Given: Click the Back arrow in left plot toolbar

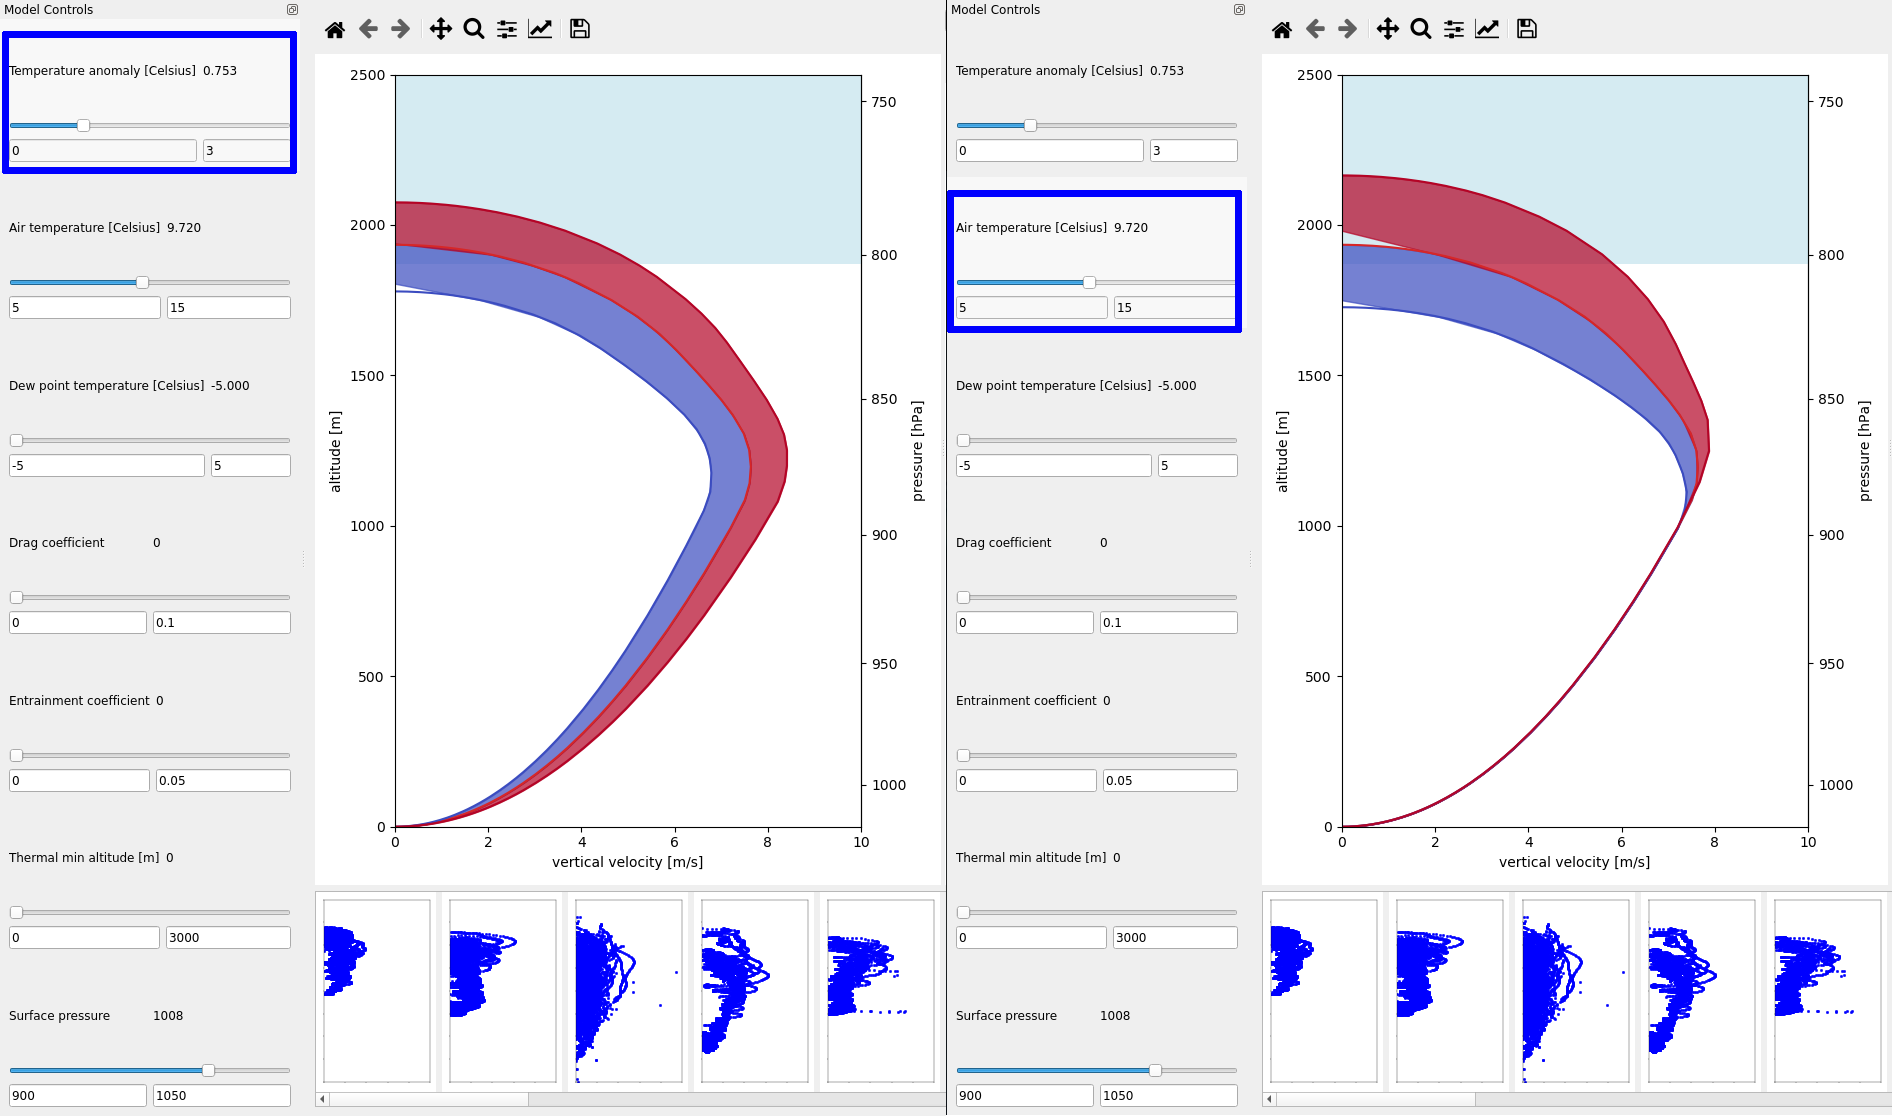Looking at the screenshot, I should point(368,29).
